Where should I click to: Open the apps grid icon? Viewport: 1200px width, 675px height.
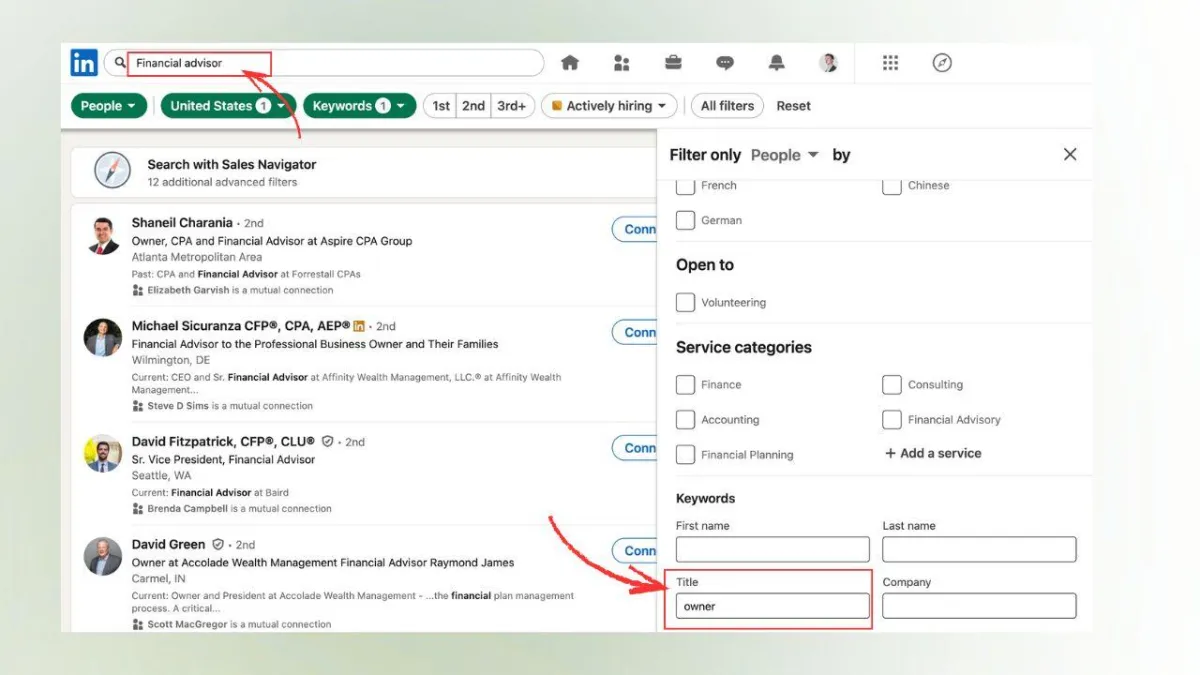(x=890, y=63)
